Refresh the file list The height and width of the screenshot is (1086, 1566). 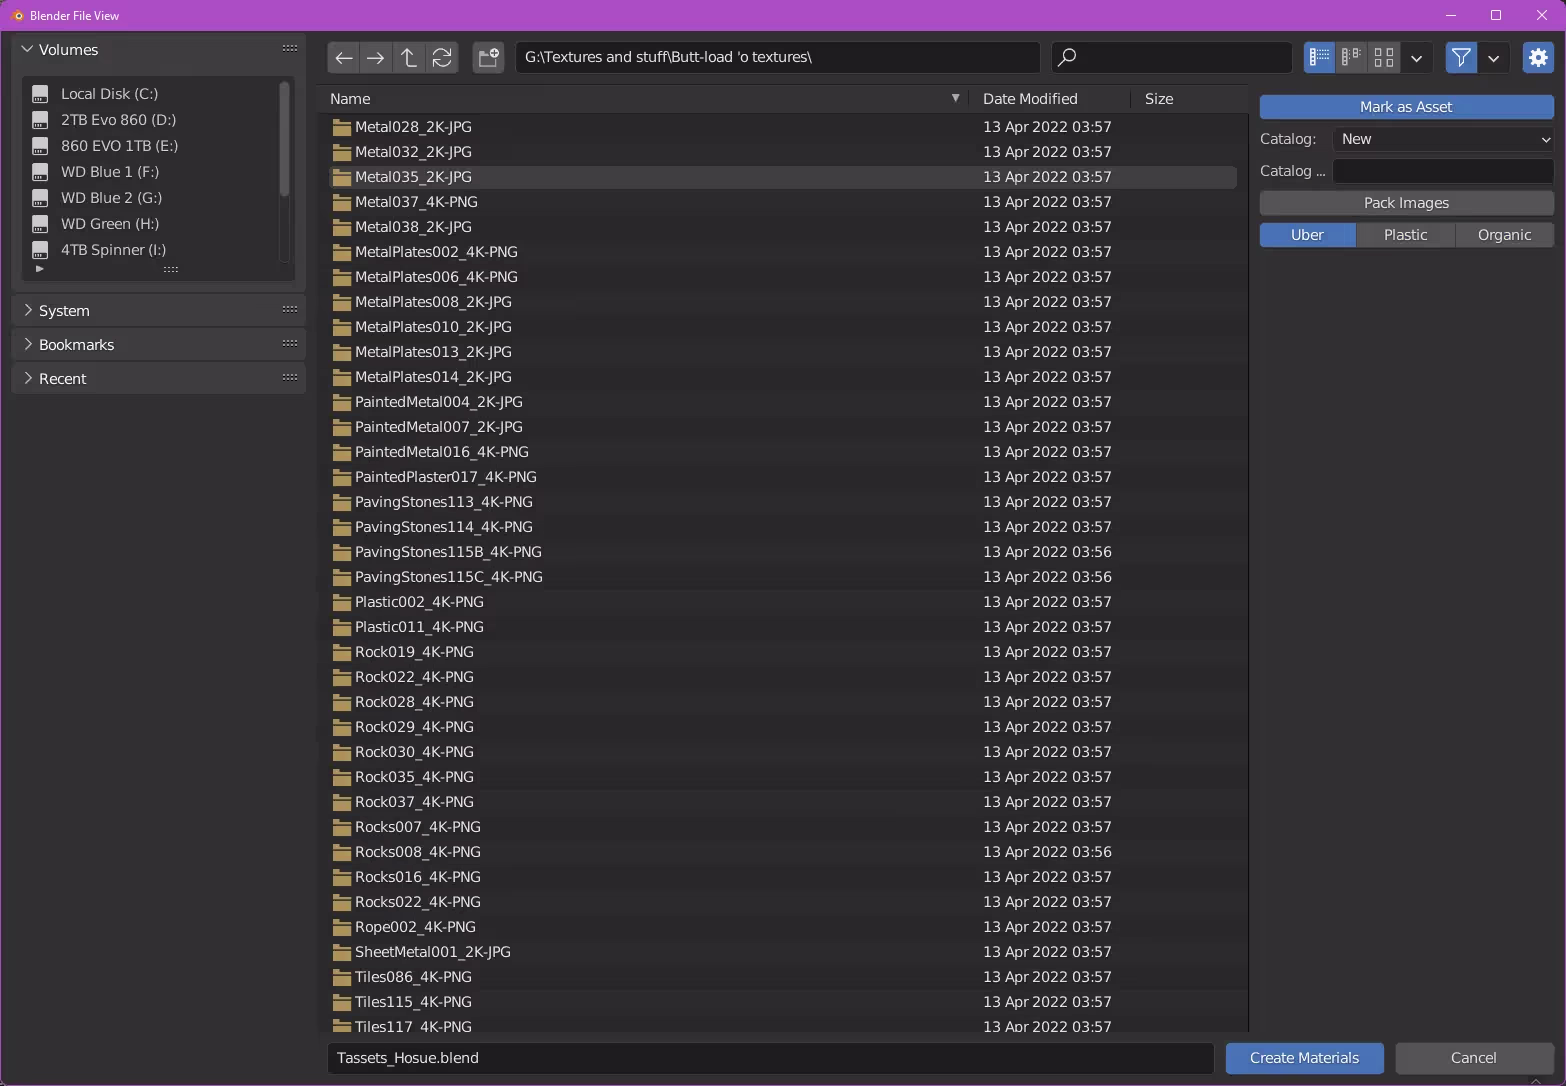(442, 58)
